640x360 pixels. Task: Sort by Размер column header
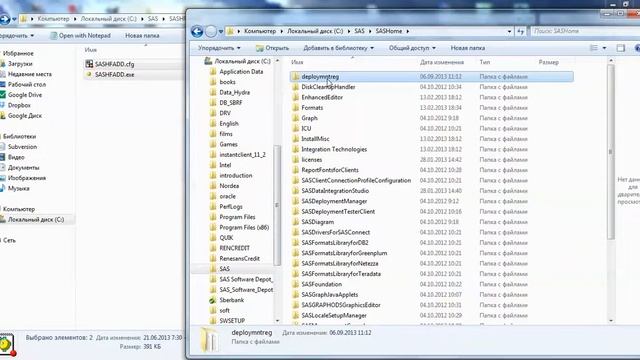coord(549,62)
